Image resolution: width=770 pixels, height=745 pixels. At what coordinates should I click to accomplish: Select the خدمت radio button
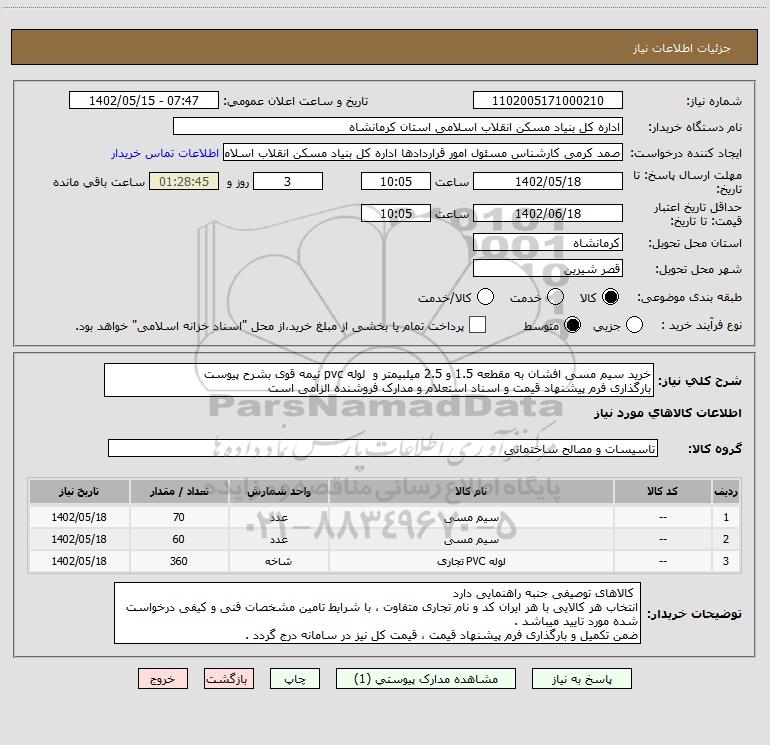coord(555,297)
